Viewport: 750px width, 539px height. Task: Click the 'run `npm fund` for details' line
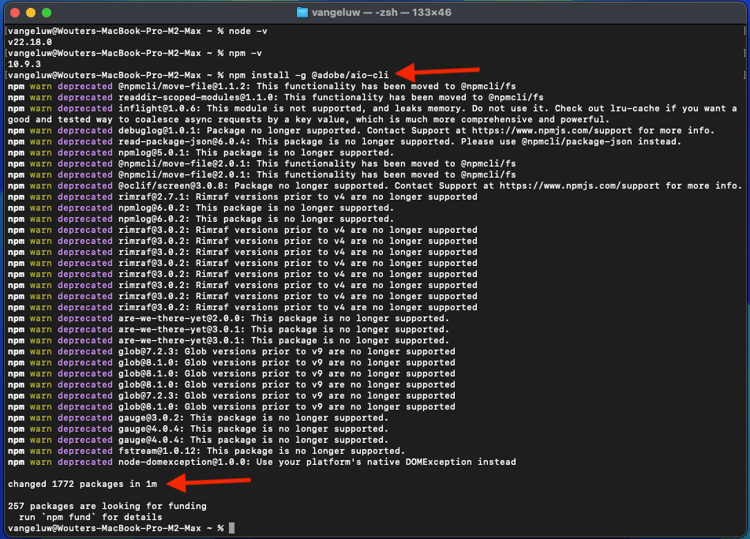90,517
